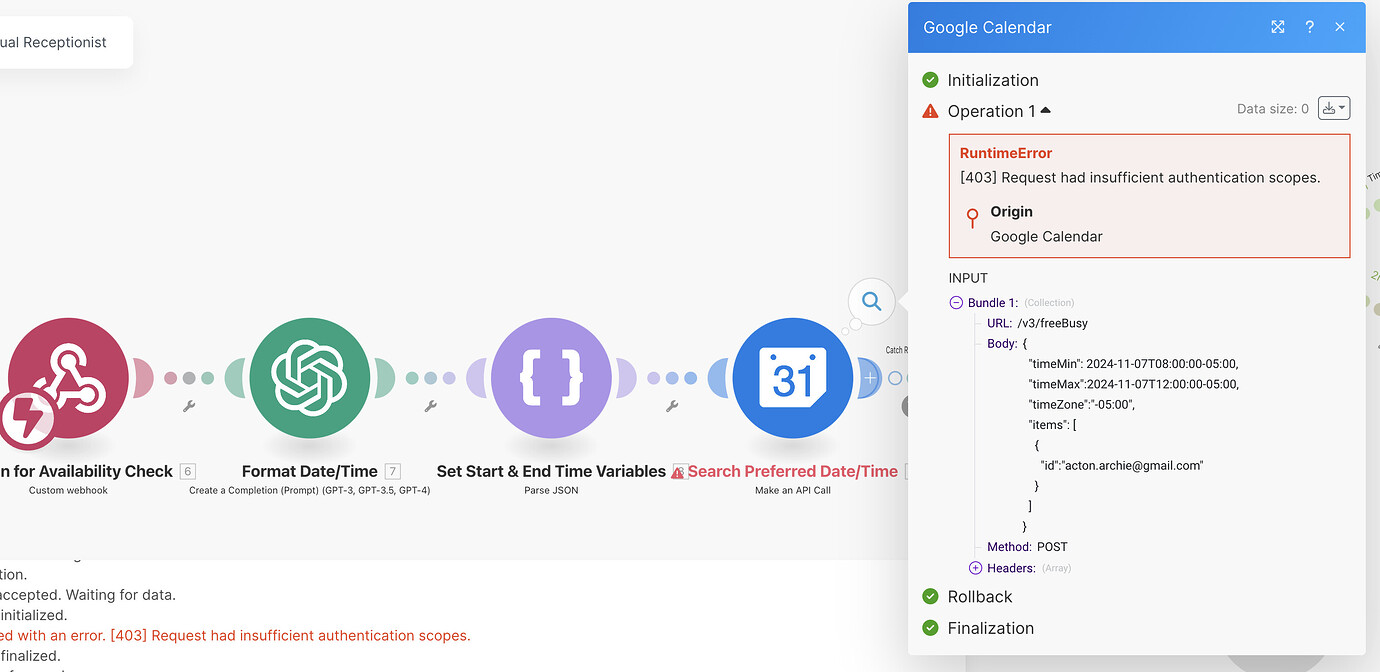Open the OpenAI Format Date/Time module
1380x672 pixels.
click(310, 380)
